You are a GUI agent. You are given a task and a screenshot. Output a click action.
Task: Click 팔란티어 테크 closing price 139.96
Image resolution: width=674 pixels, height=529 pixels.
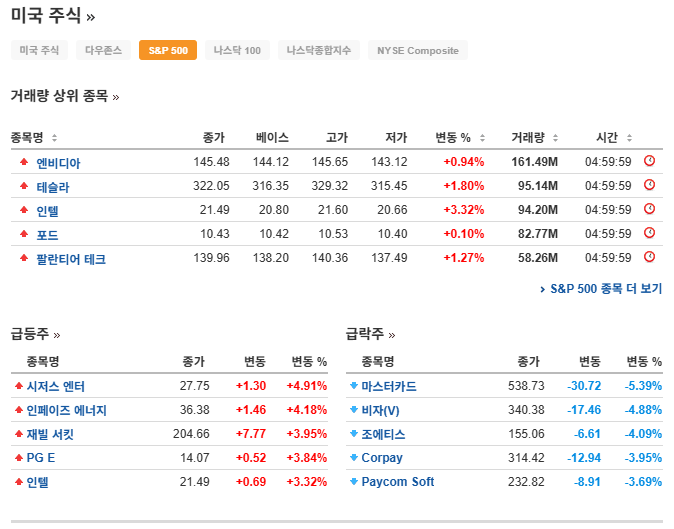[x=211, y=258]
